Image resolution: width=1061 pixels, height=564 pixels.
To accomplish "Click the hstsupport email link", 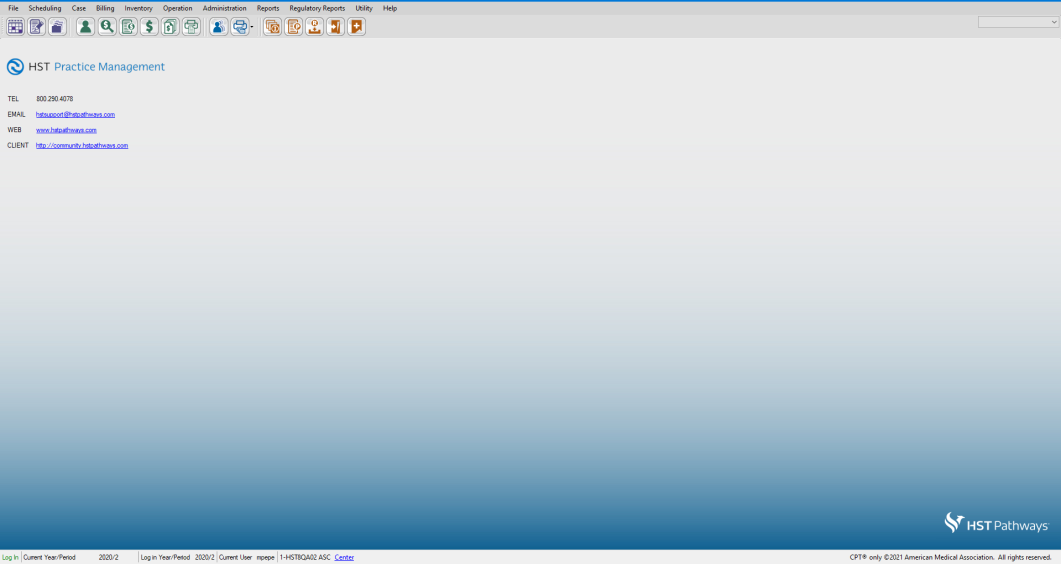I will tap(75, 114).
